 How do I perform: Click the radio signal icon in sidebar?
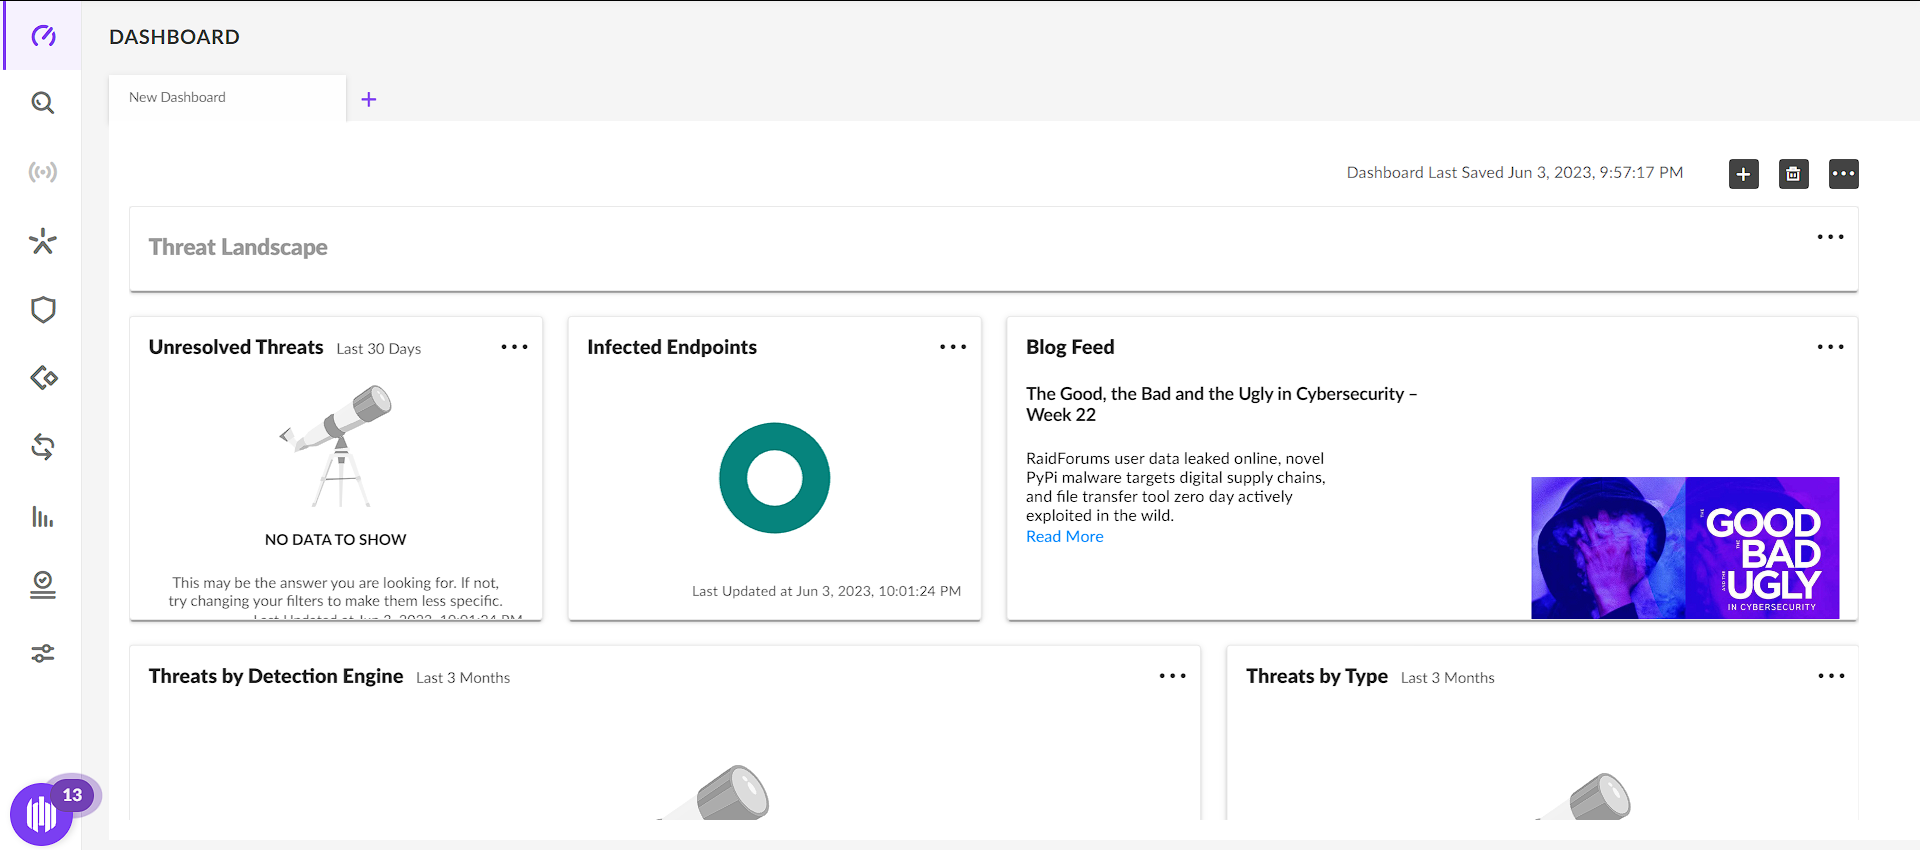click(42, 172)
